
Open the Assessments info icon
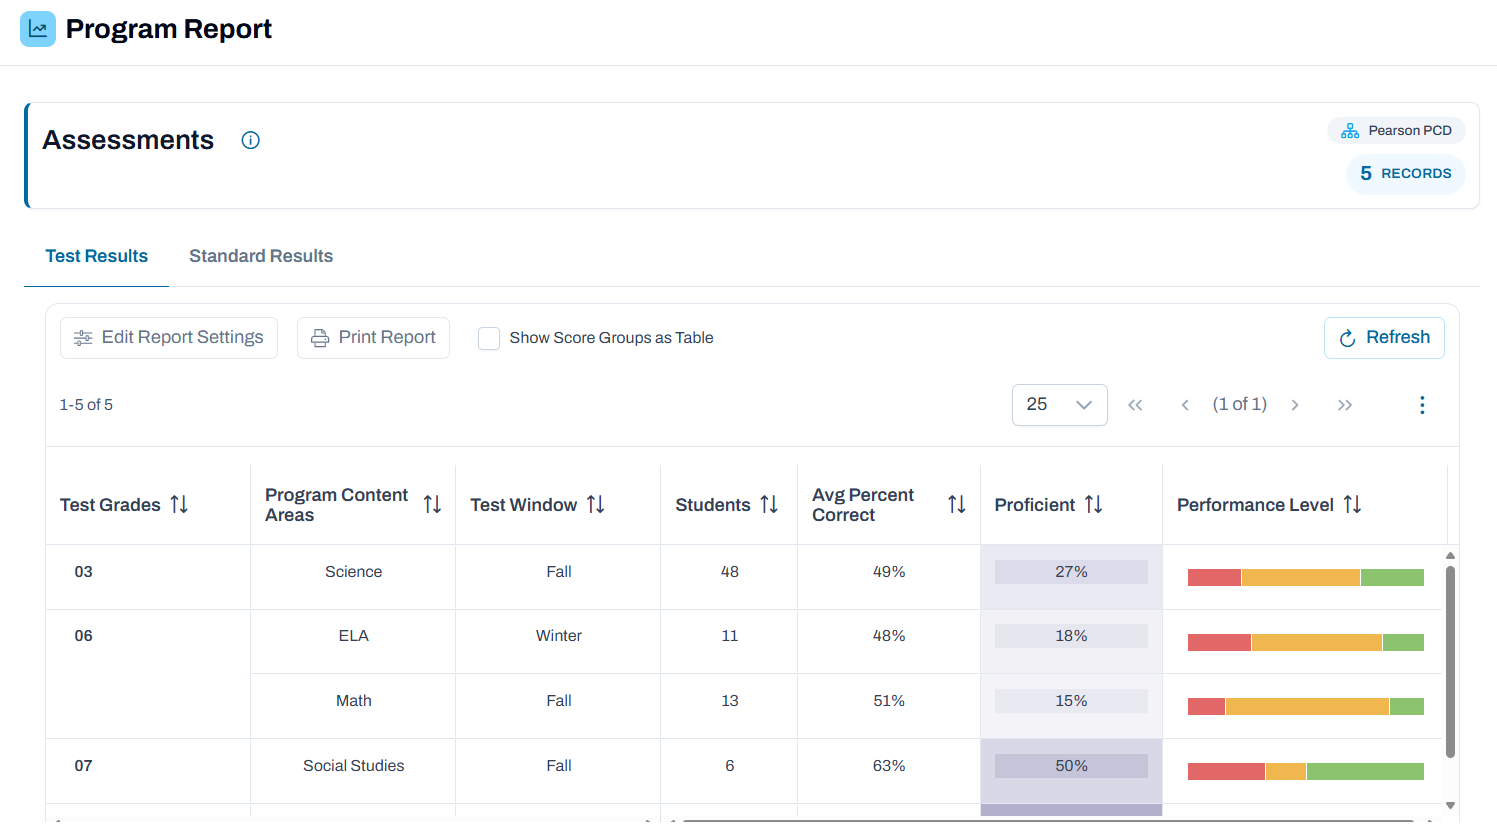[x=251, y=141]
